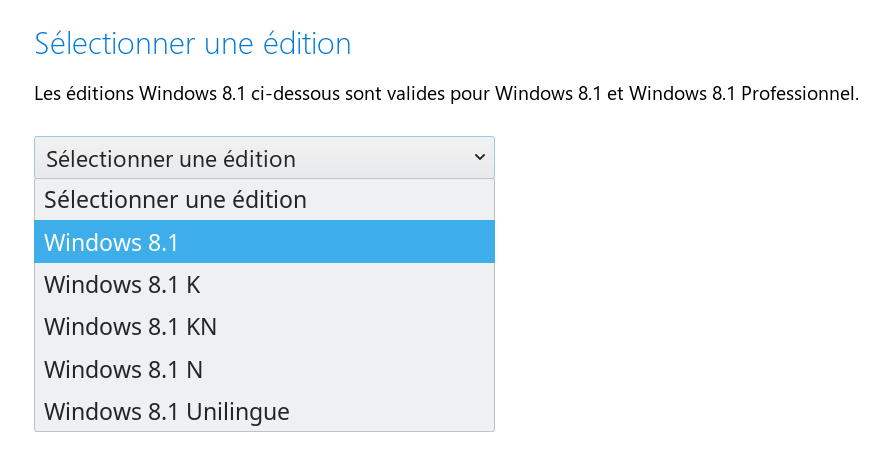Choose Windows 8.1 Unilingue edition
The image size is (895, 464).
pos(264,410)
